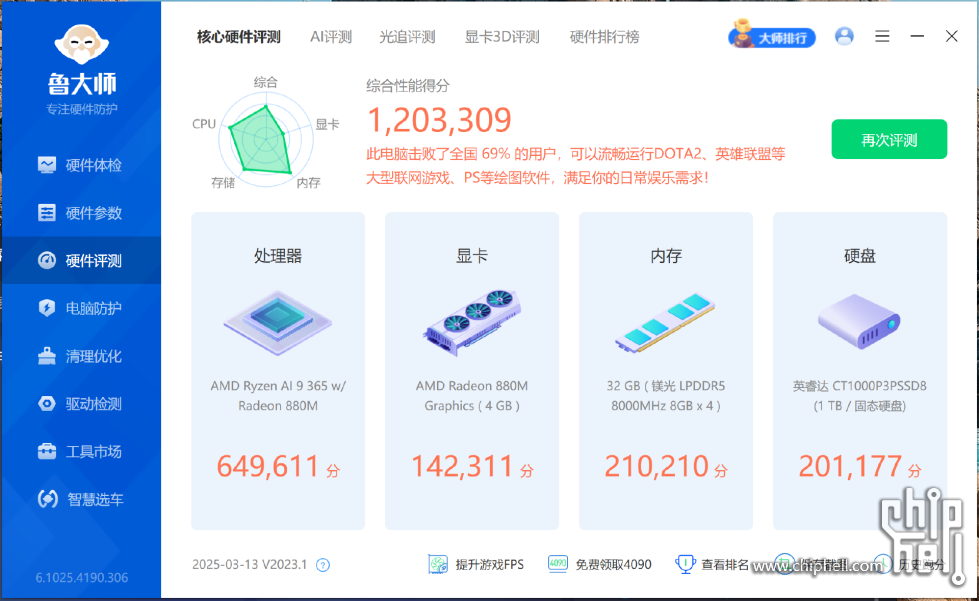Image resolution: width=979 pixels, height=601 pixels.
Task: Click the 电脑防护 shield icon
Action: pyautogui.click(x=47, y=308)
